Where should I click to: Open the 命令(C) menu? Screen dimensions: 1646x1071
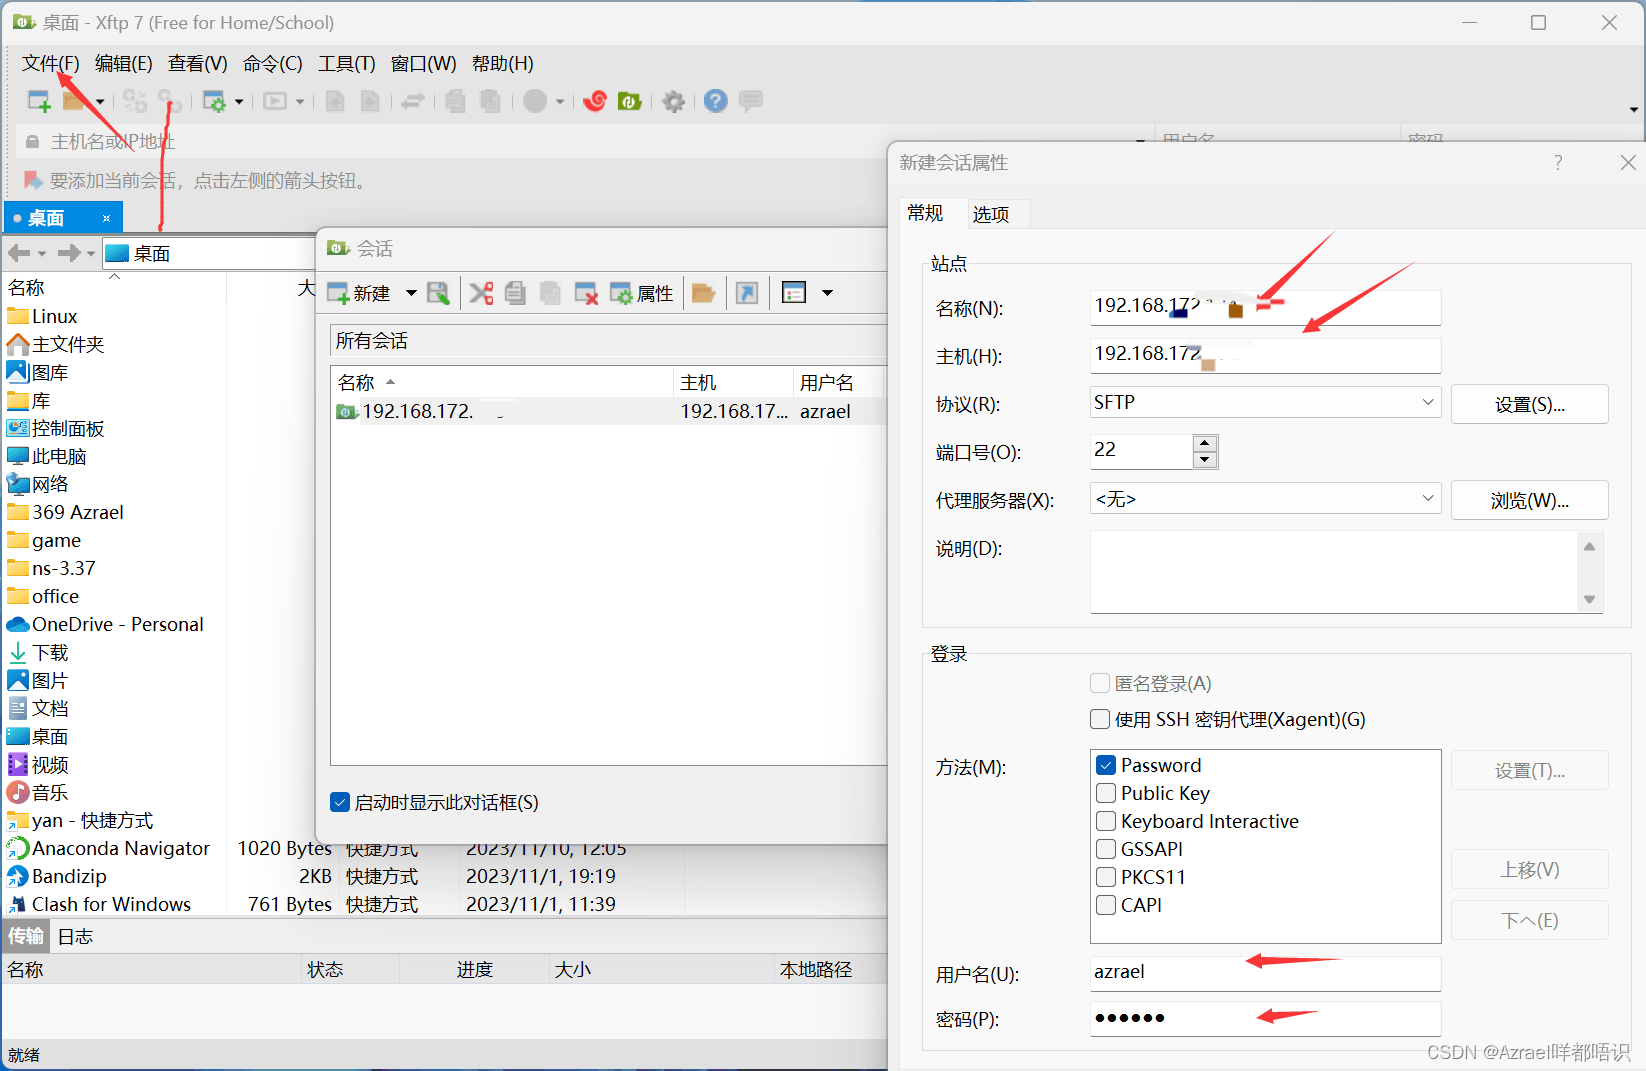272,64
